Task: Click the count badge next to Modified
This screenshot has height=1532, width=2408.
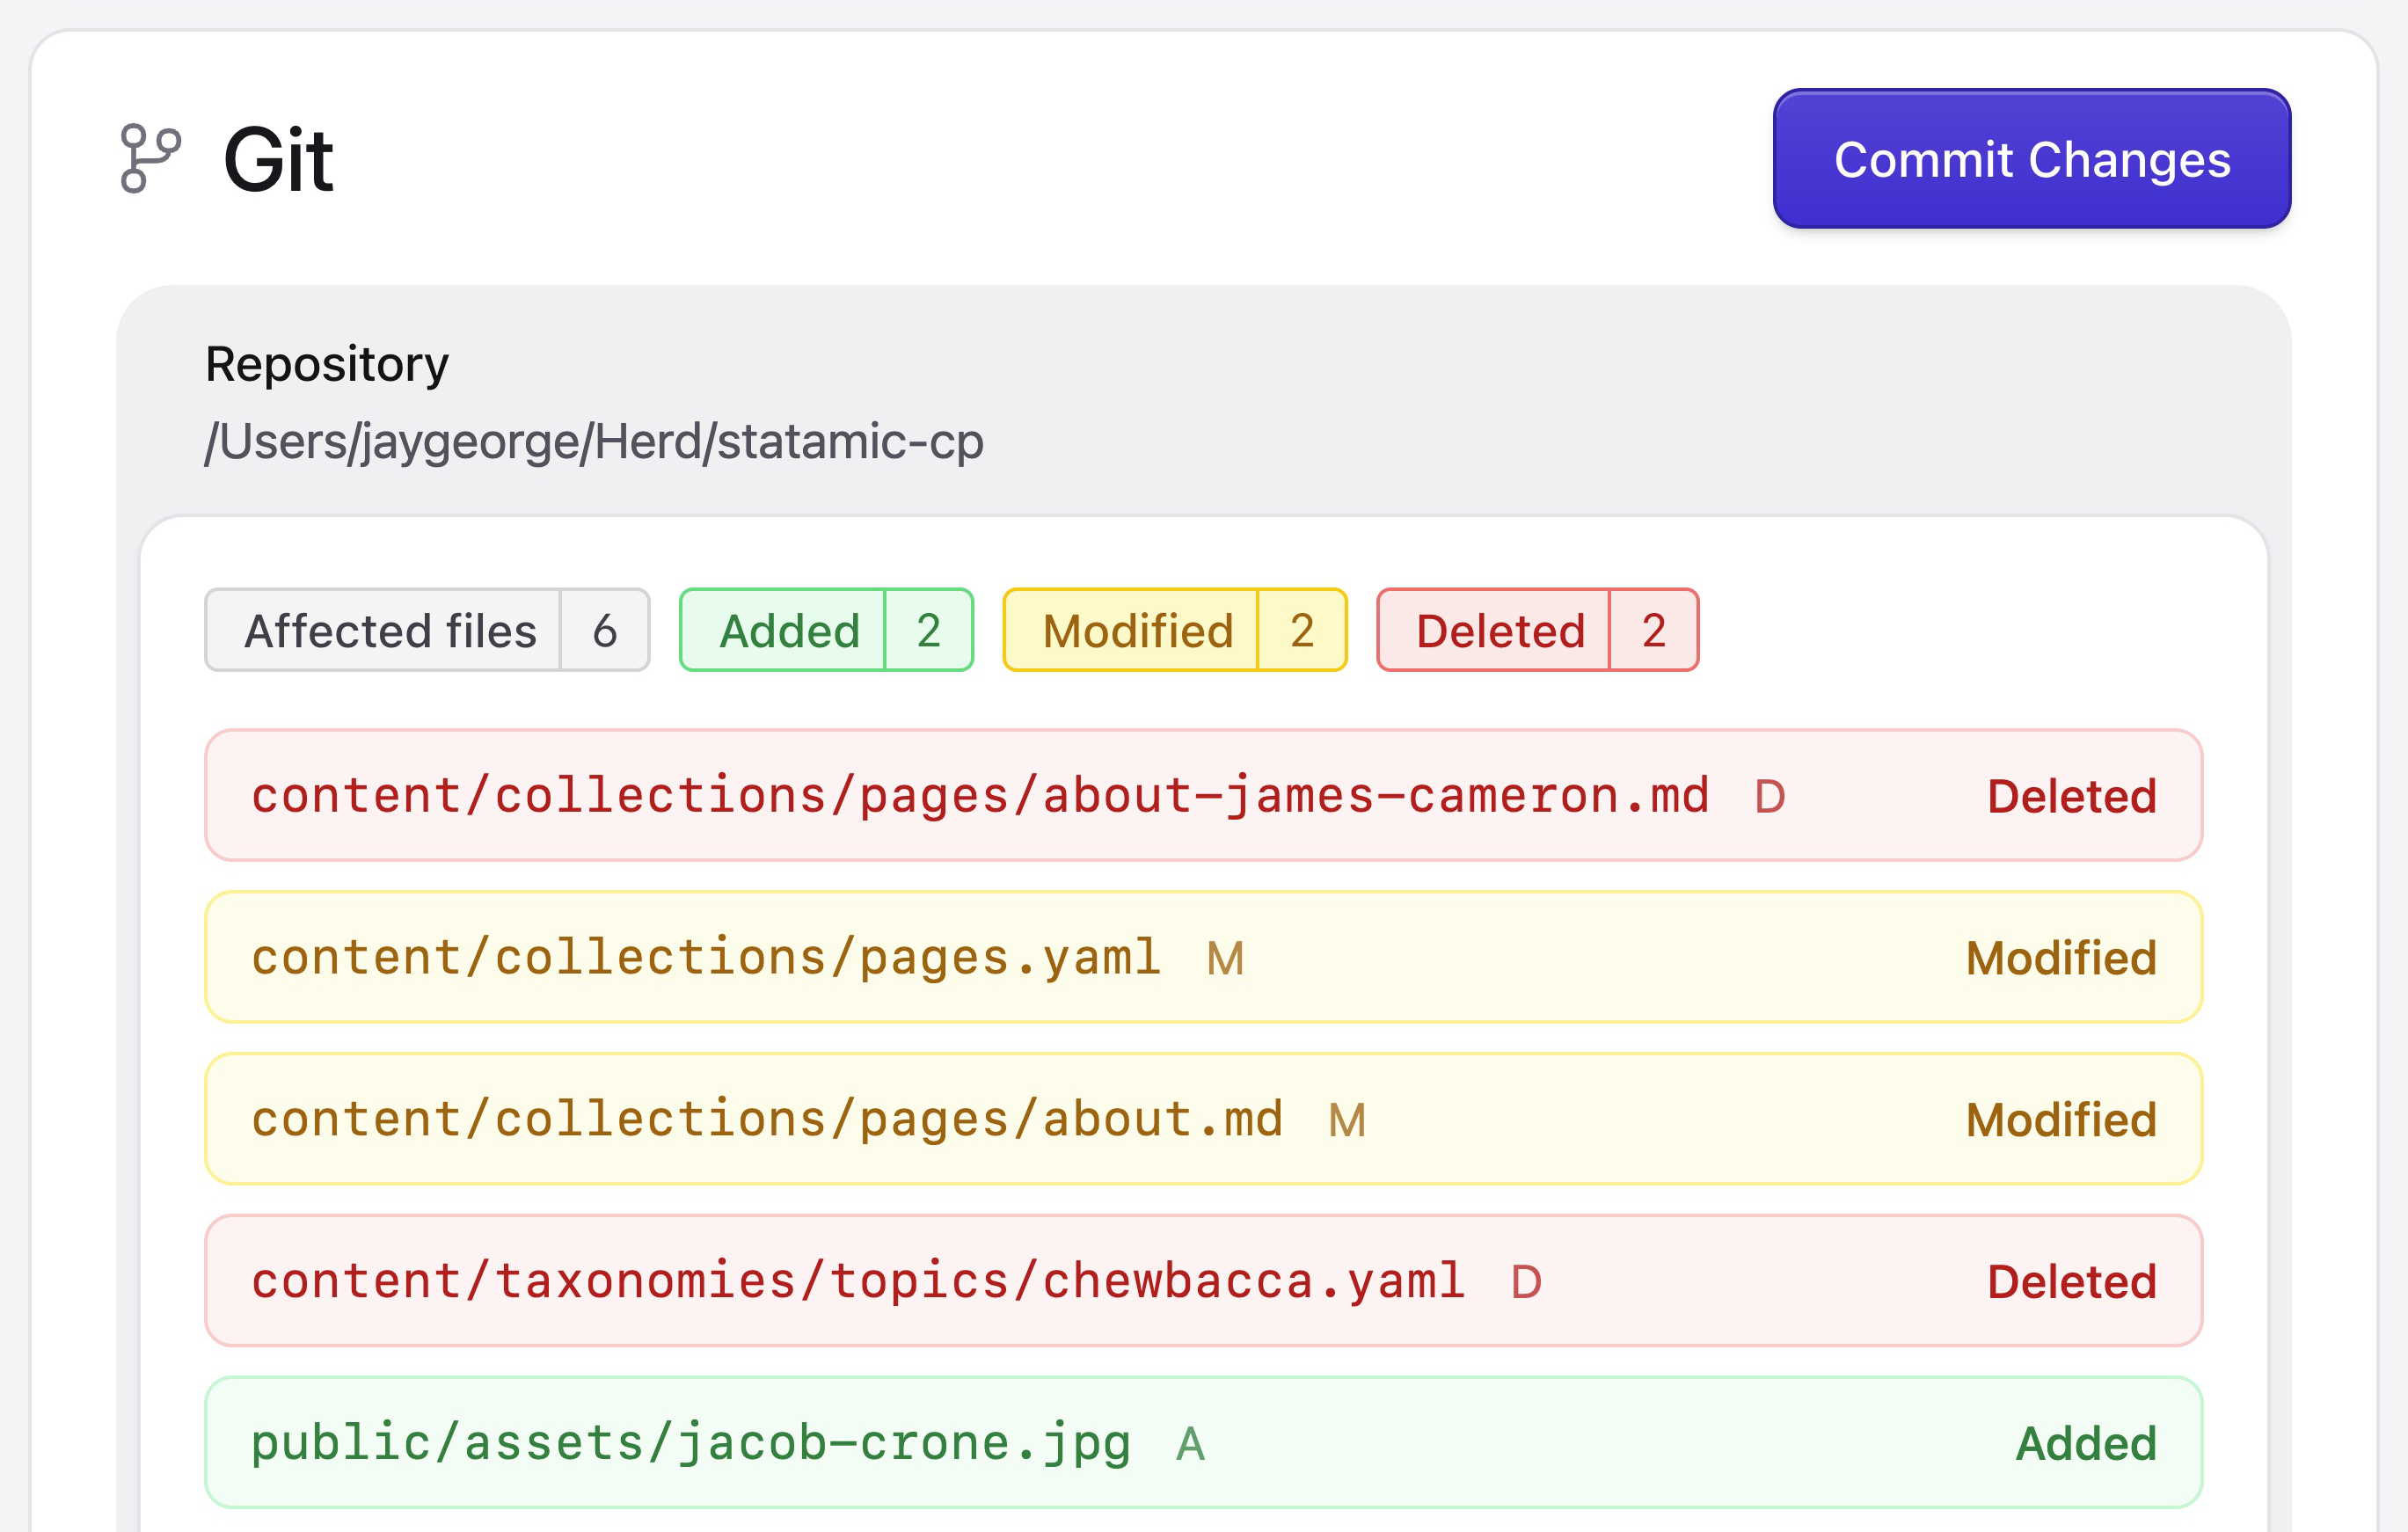Action: (x=1302, y=630)
